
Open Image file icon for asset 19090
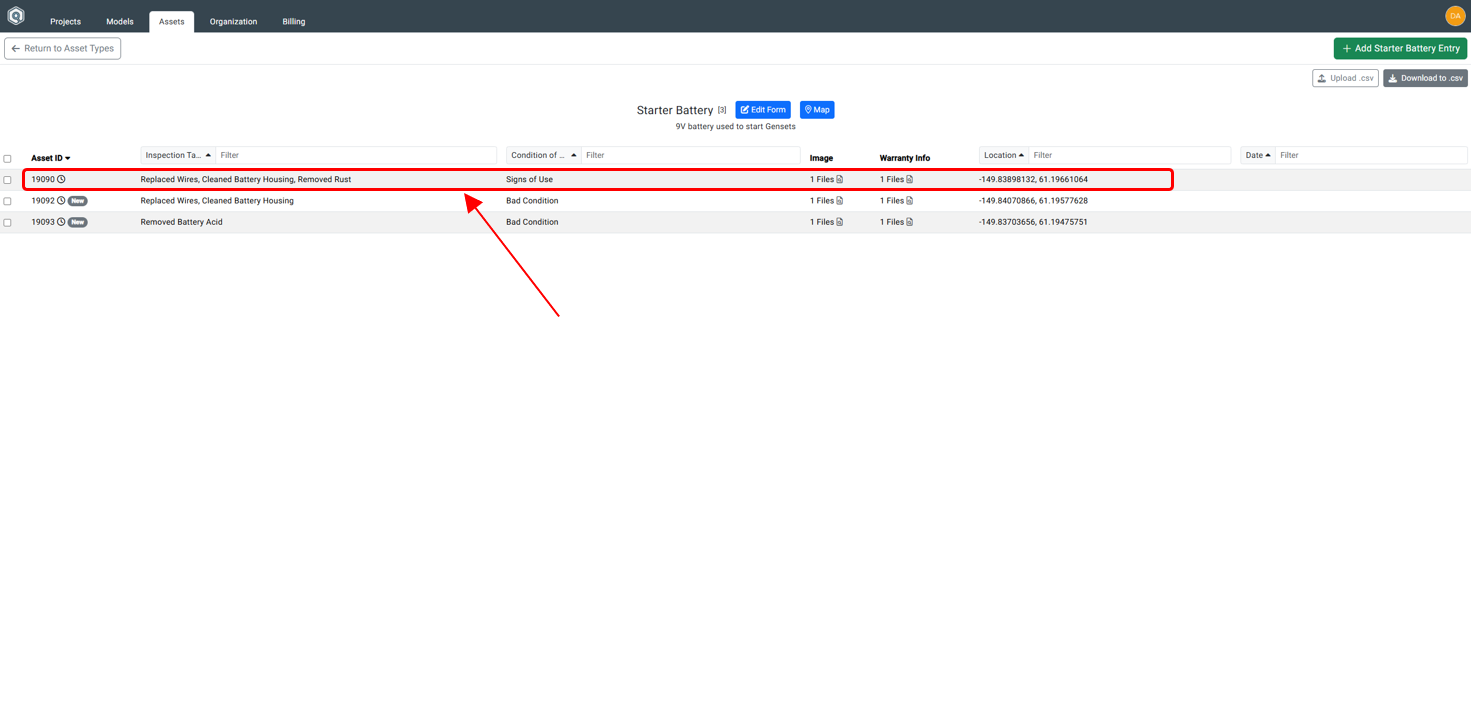[x=840, y=180]
